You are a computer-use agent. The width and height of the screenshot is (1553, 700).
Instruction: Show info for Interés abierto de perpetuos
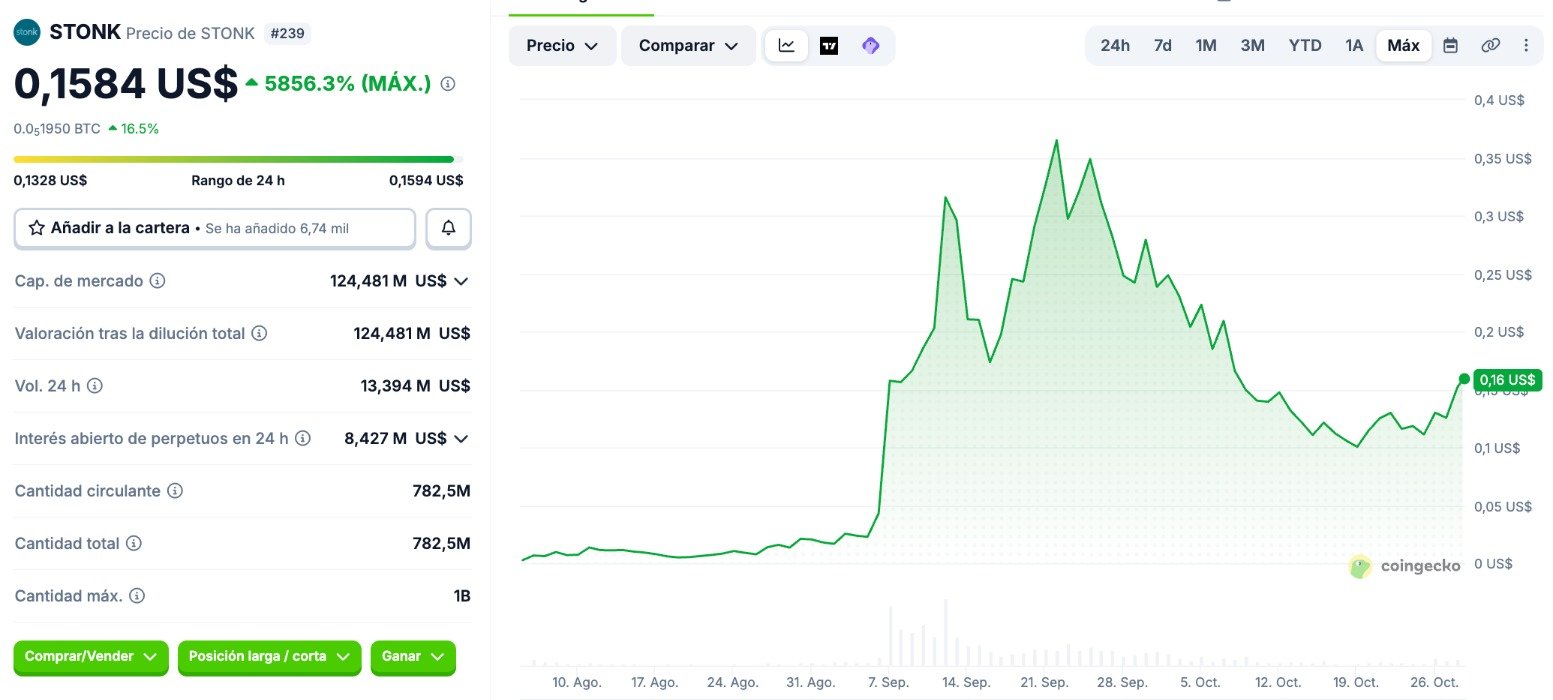coord(303,438)
